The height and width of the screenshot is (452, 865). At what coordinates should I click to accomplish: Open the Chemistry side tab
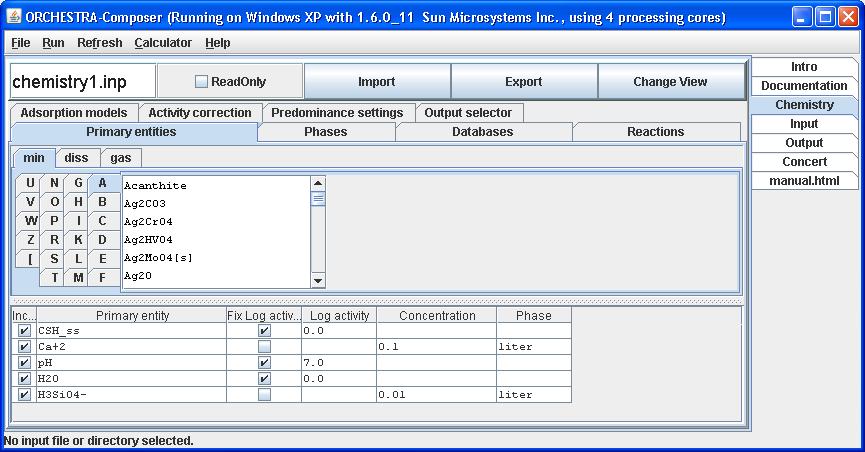click(804, 105)
